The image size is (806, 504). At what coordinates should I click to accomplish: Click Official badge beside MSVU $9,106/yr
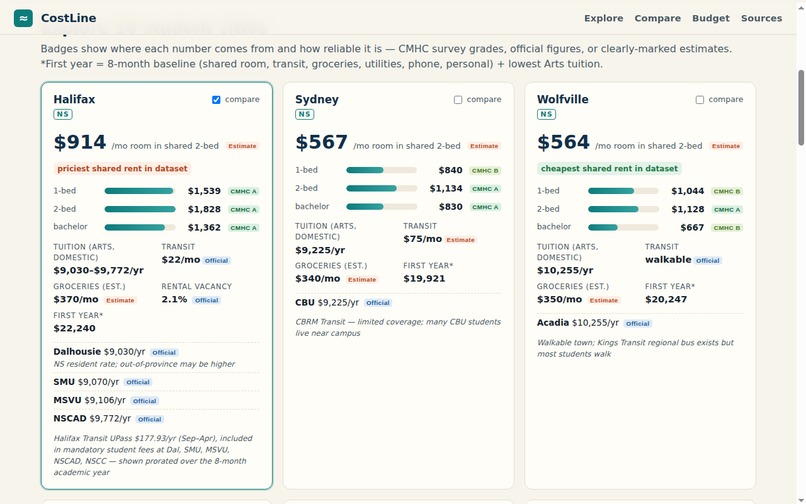tap(145, 401)
